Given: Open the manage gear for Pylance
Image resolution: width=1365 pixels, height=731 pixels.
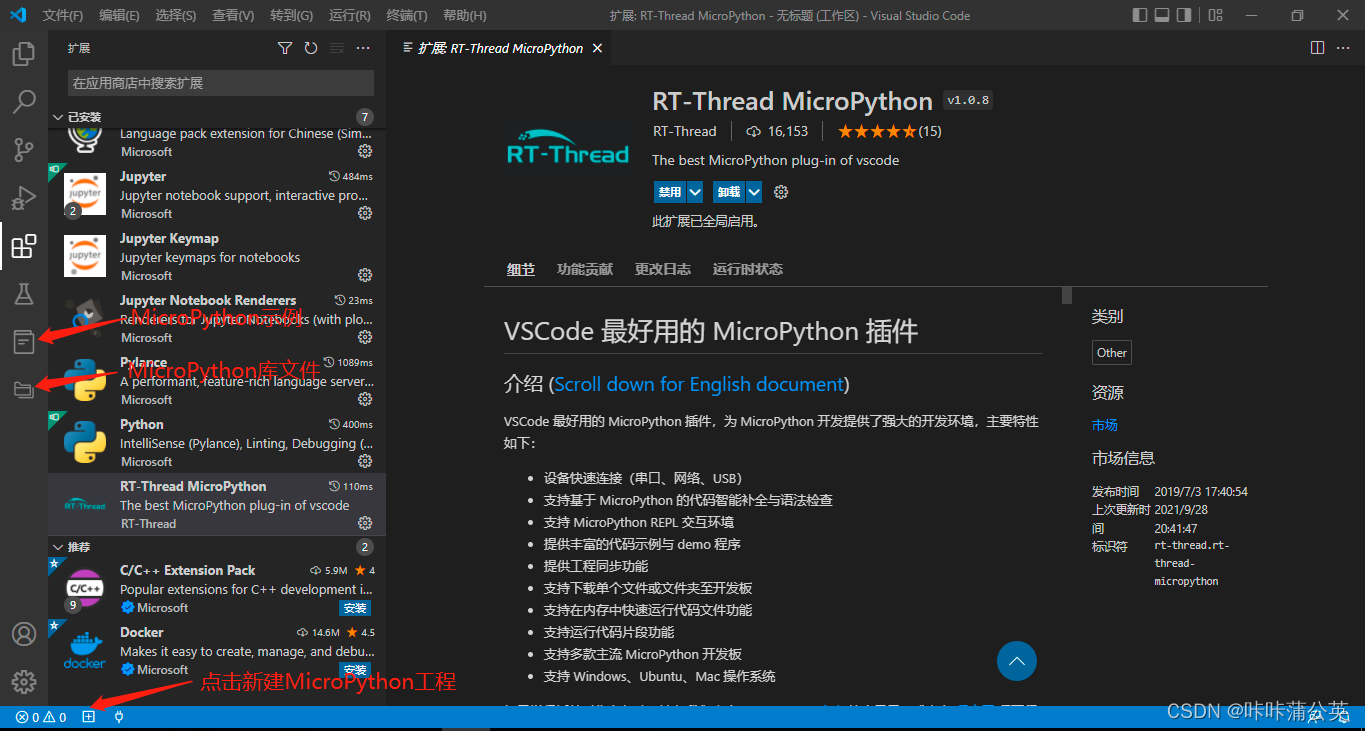Looking at the screenshot, I should click(x=365, y=399).
